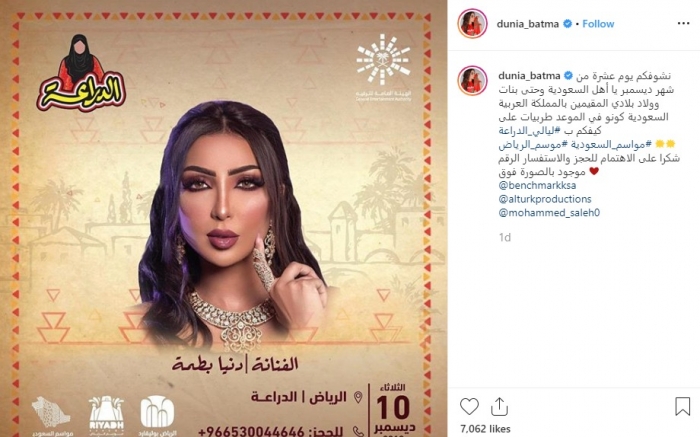Open the avatar beside the caption
This screenshot has height=437, width=700.
pyautogui.click(x=472, y=81)
